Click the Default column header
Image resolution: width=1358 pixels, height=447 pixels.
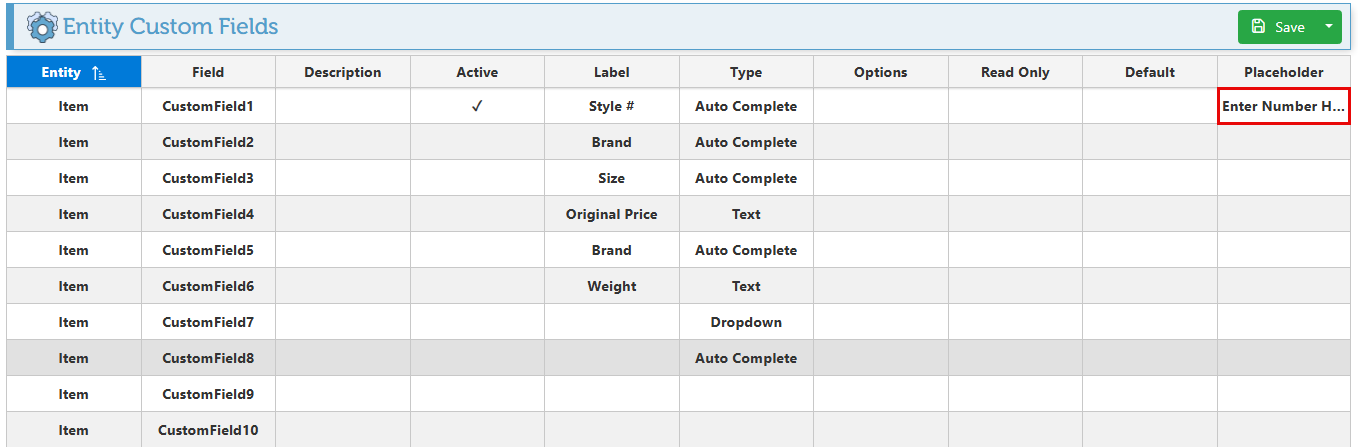point(1149,72)
